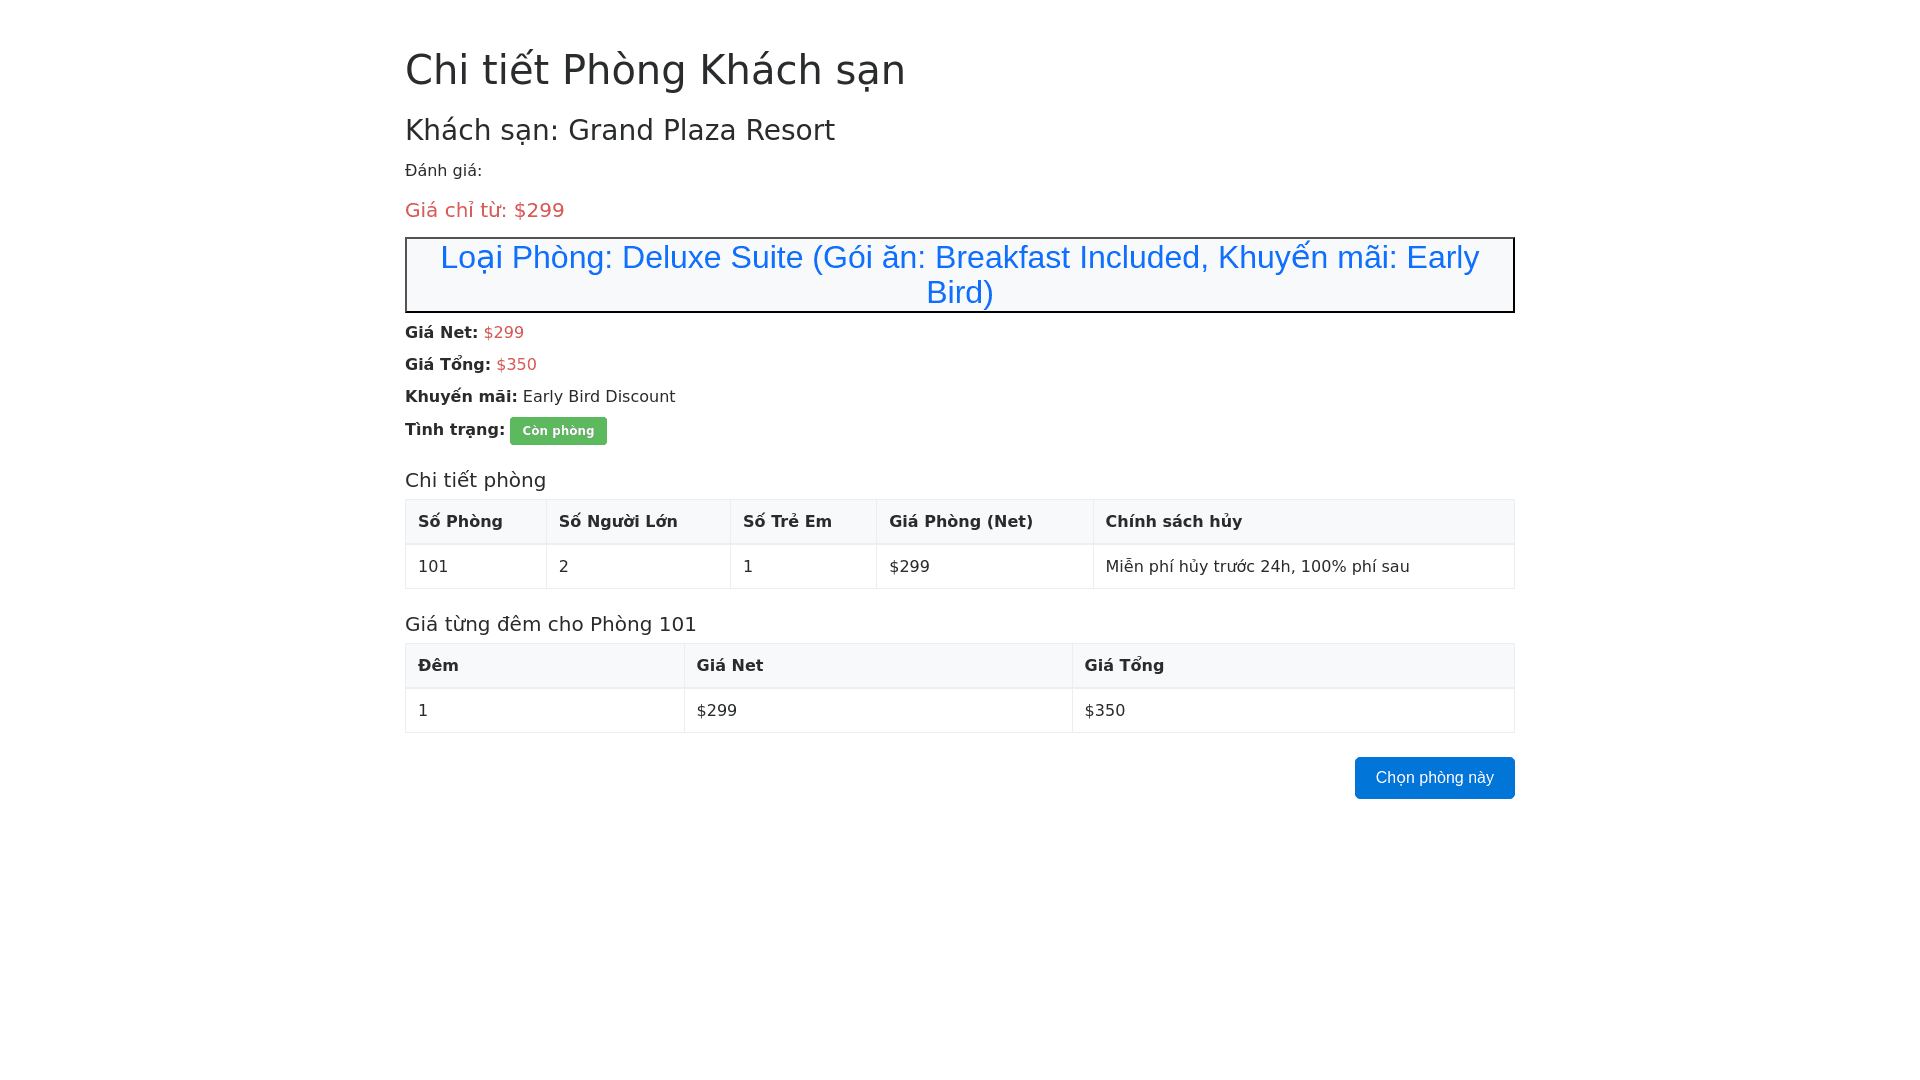Select room number 101 cell

433,567
